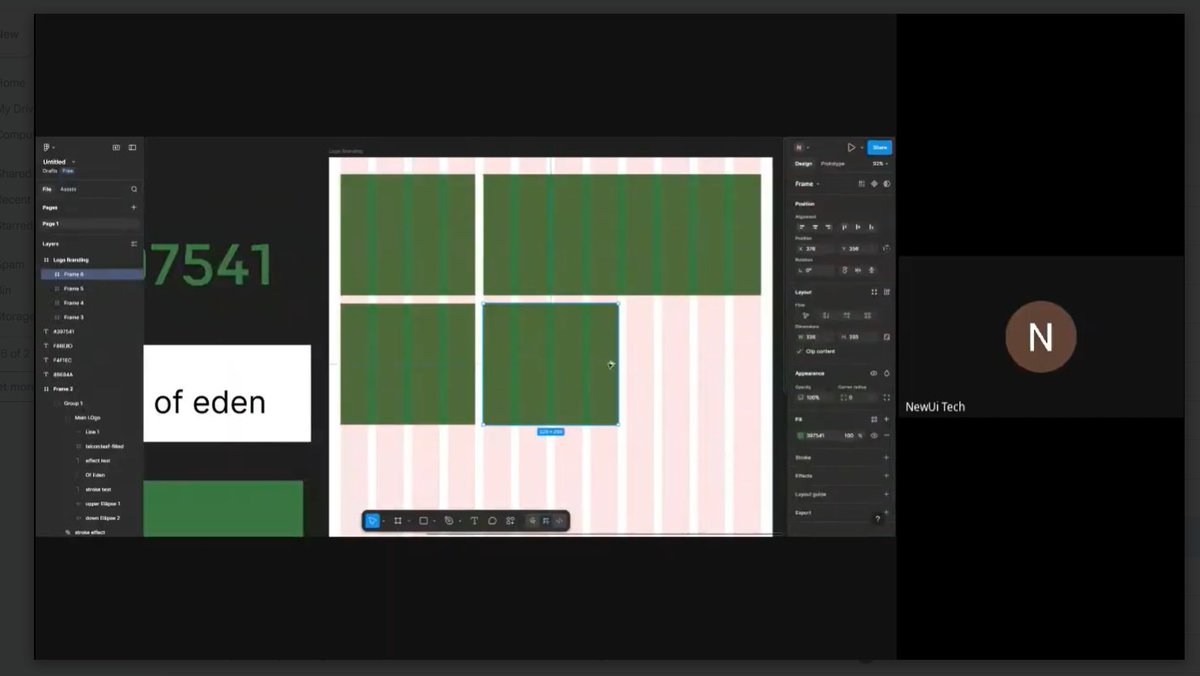
Task: Select the Text tool in bottom toolbar
Action: [474, 521]
